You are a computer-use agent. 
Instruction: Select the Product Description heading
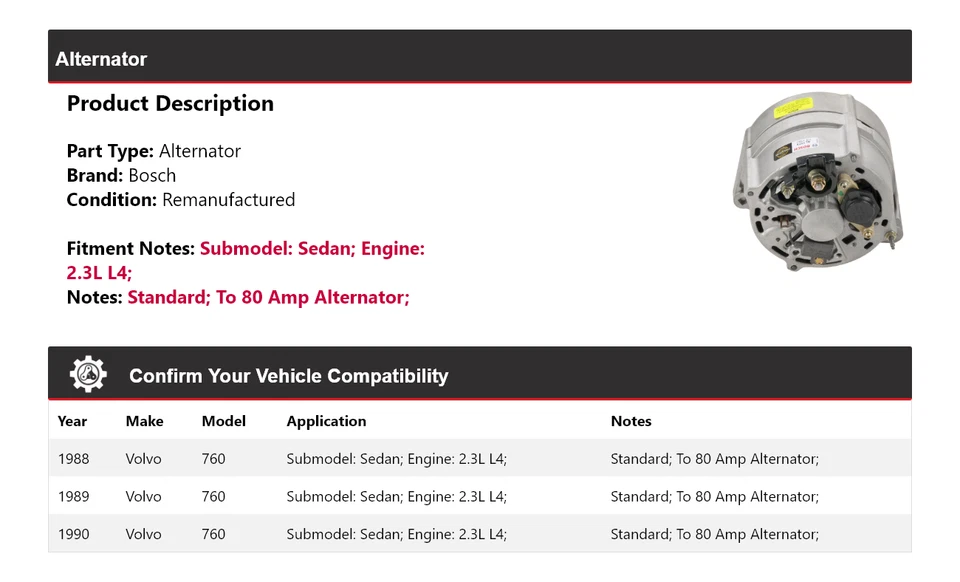170,104
